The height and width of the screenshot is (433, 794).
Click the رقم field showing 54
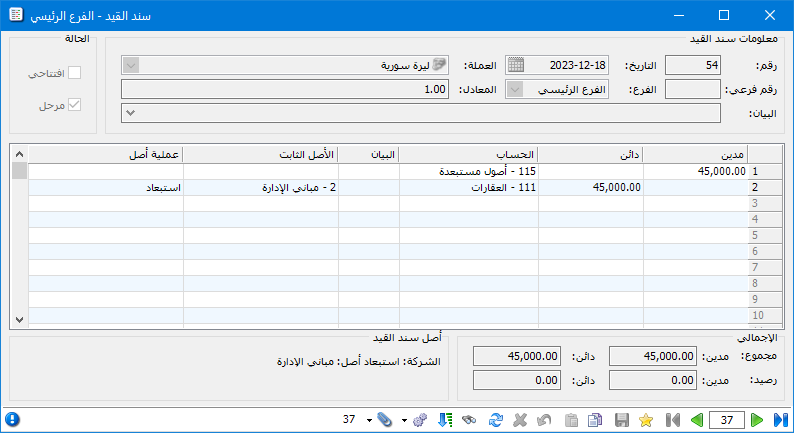(x=692, y=65)
